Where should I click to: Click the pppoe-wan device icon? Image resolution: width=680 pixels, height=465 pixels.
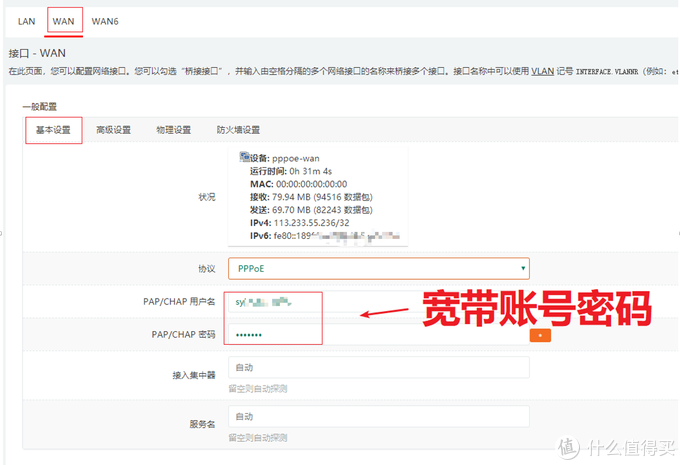coord(244,157)
